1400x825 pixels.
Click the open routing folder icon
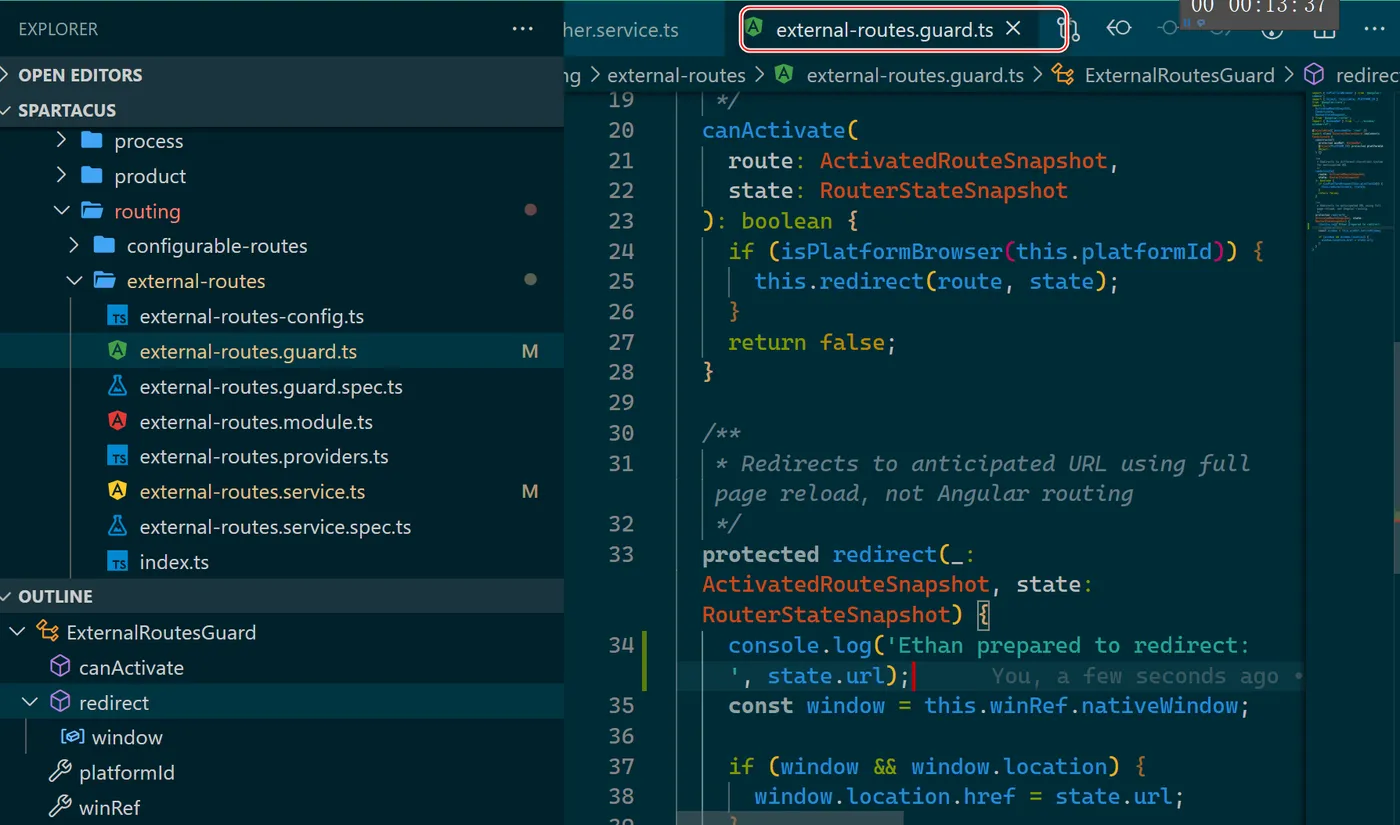coord(92,210)
